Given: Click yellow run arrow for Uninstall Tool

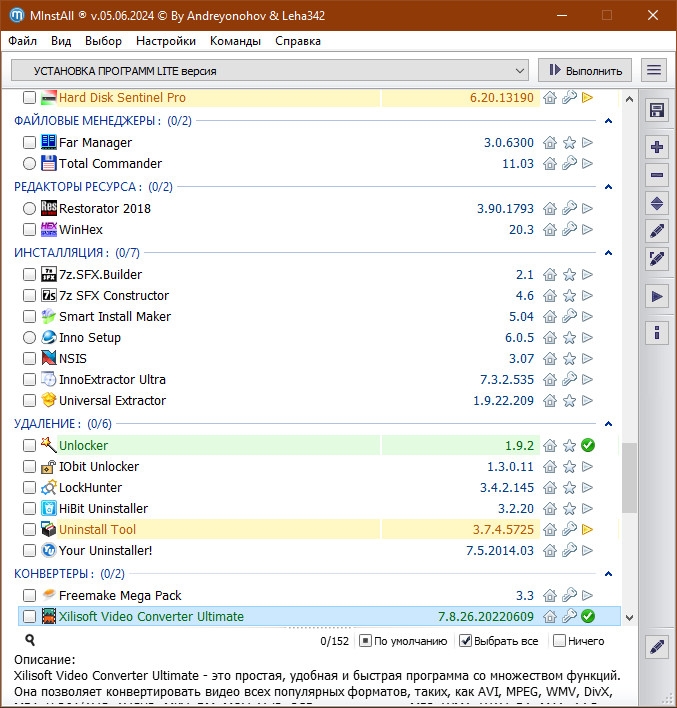Looking at the screenshot, I should (587, 530).
